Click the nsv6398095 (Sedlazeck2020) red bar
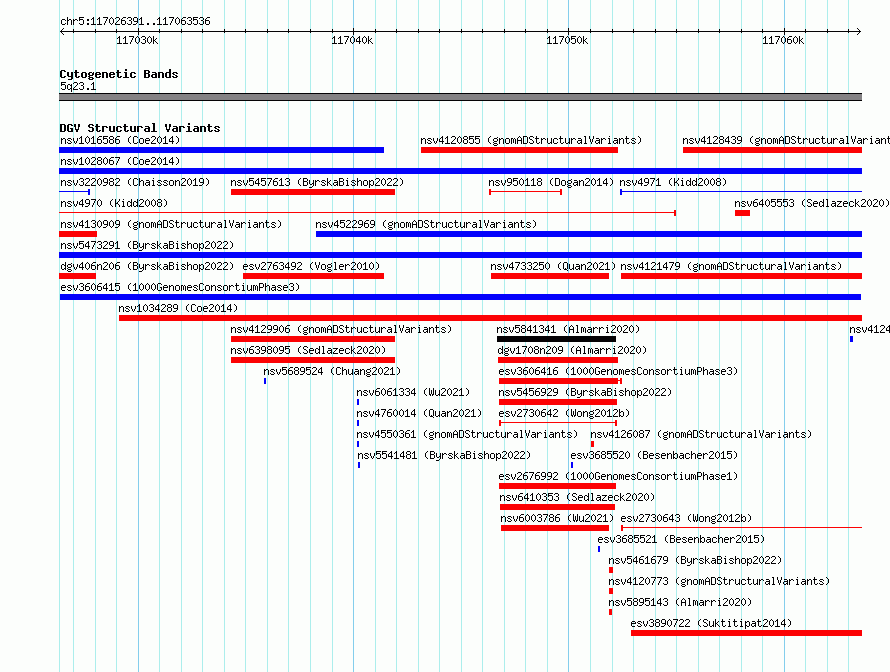Screen dimensions: 890x672 [x=313, y=360]
